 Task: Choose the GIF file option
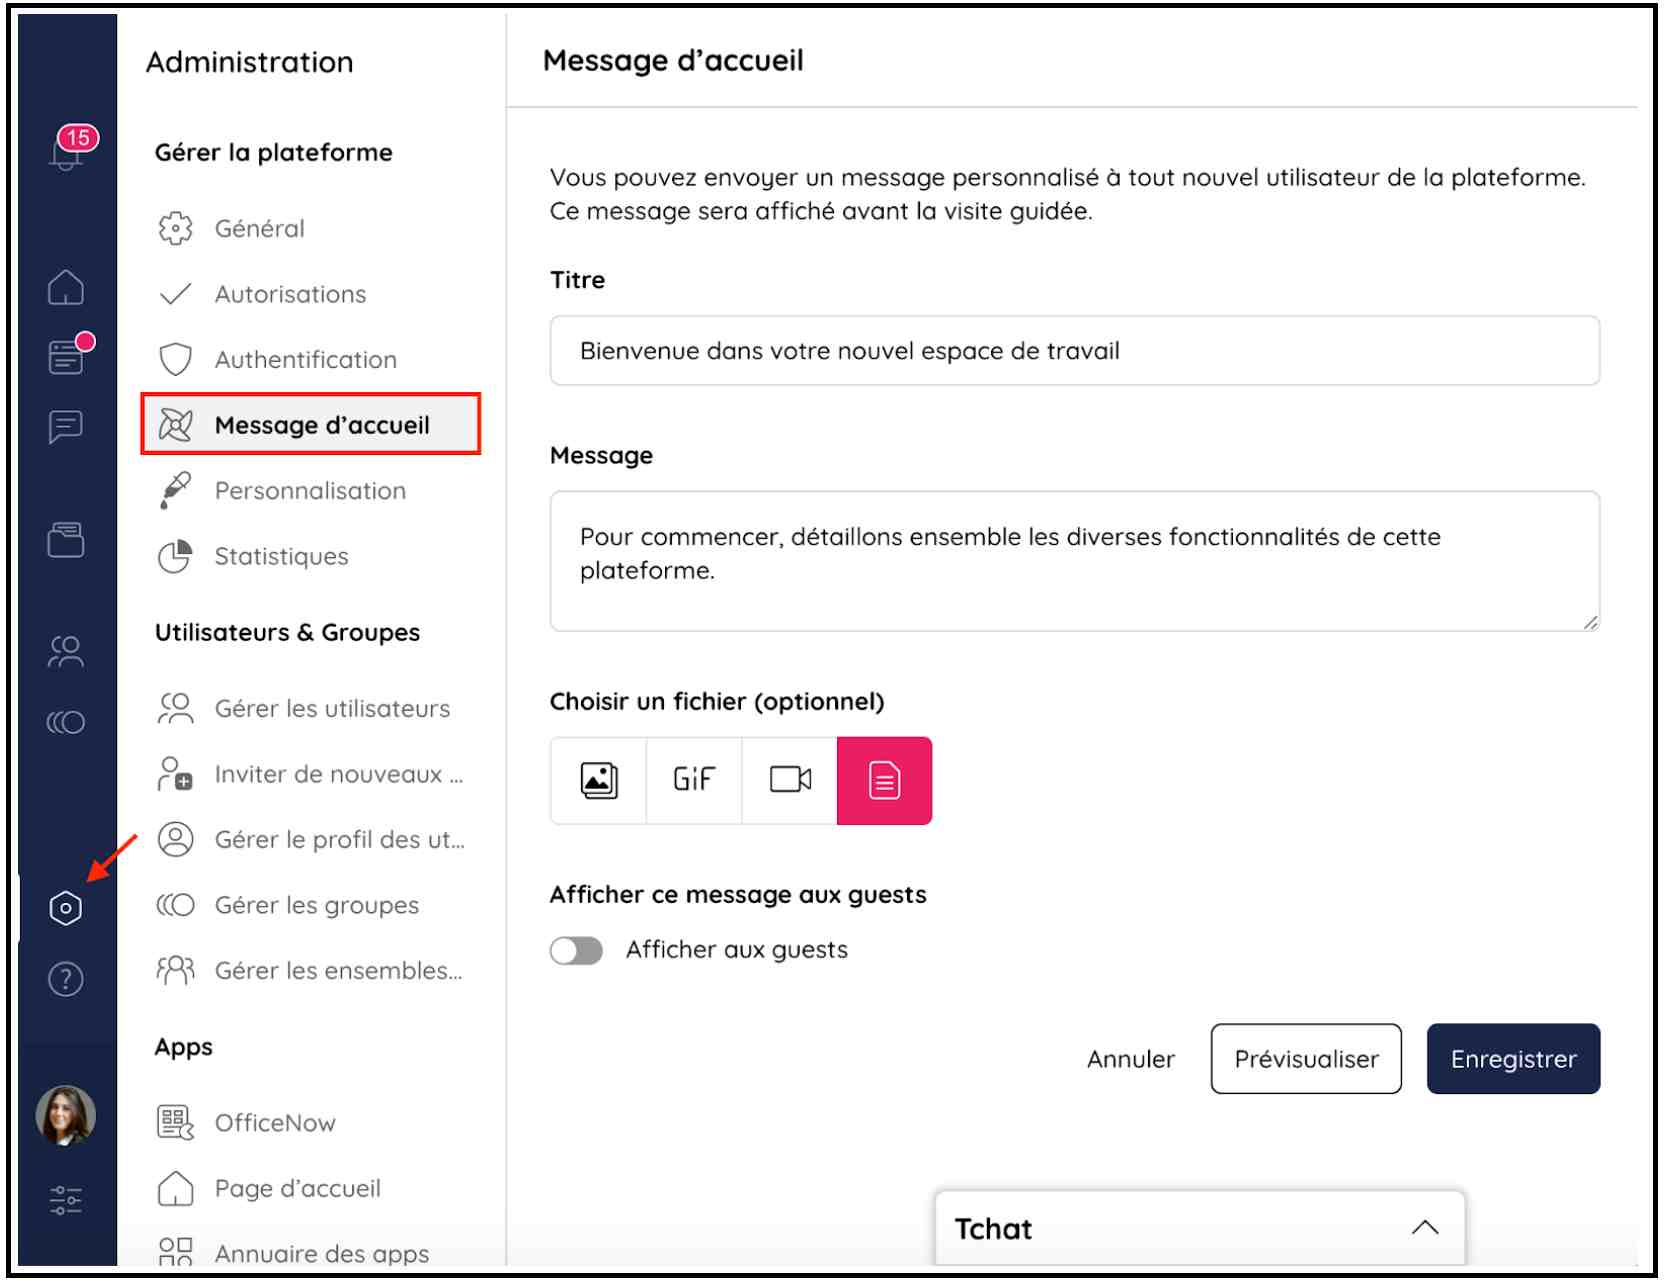point(694,780)
